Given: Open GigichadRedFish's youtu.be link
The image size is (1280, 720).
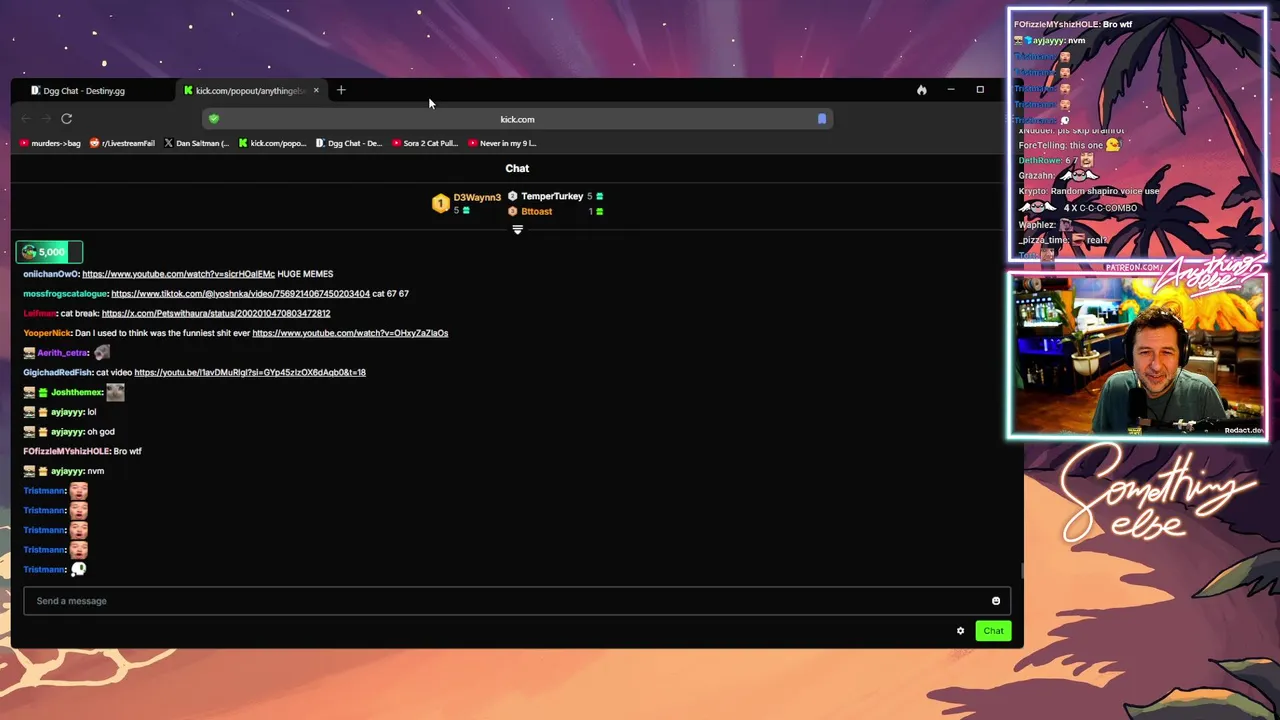Looking at the screenshot, I should 250,372.
